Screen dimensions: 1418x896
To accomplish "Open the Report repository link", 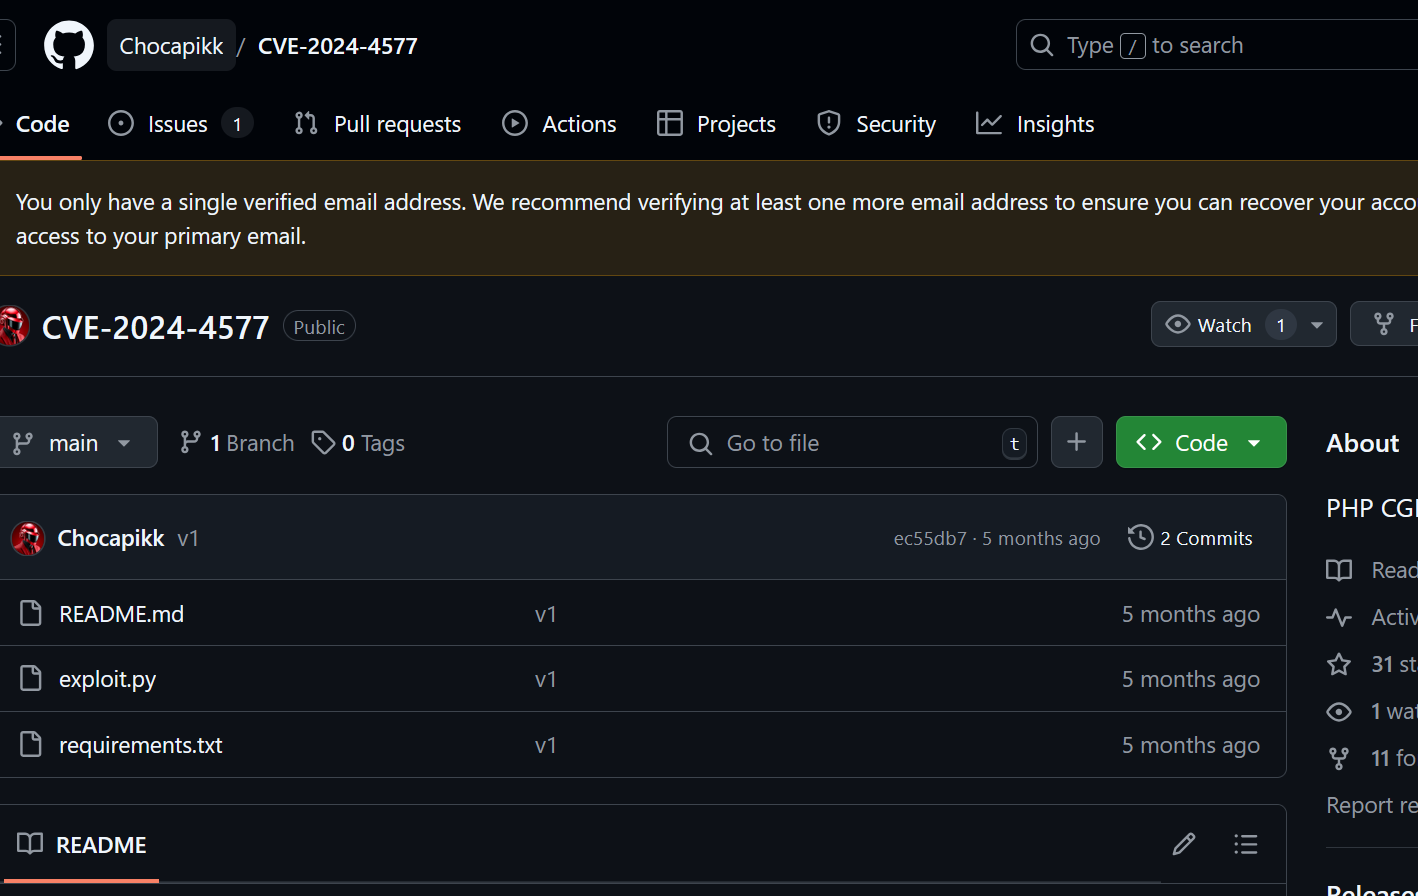I will [1372, 805].
